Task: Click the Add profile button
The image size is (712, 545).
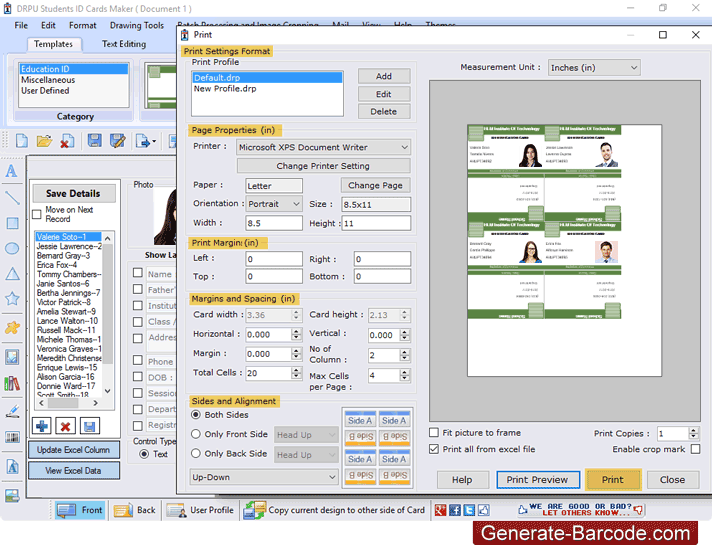Action: point(384,76)
